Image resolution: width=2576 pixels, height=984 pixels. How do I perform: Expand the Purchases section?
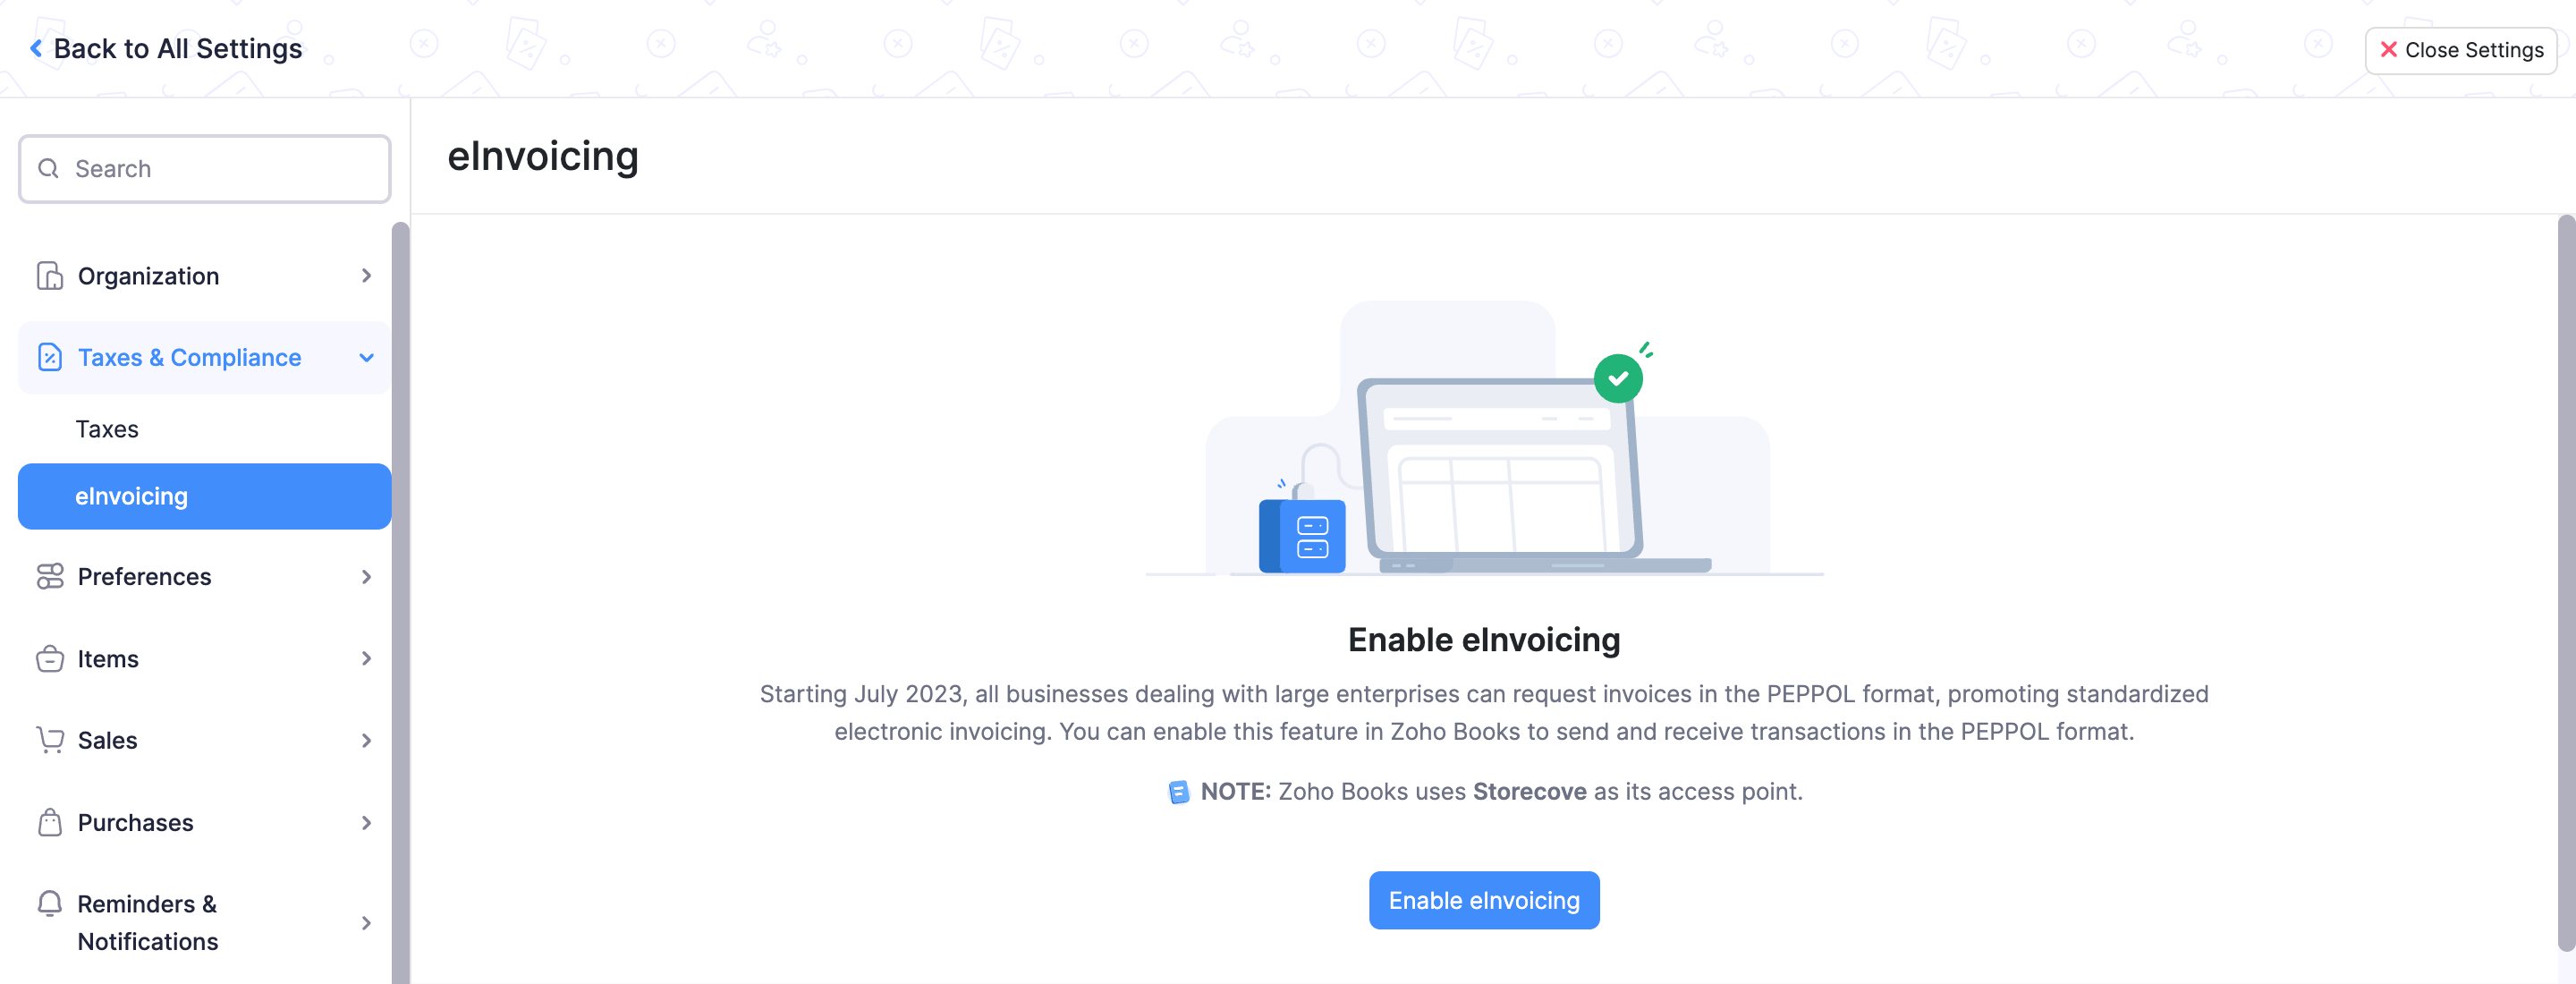pos(366,822)
